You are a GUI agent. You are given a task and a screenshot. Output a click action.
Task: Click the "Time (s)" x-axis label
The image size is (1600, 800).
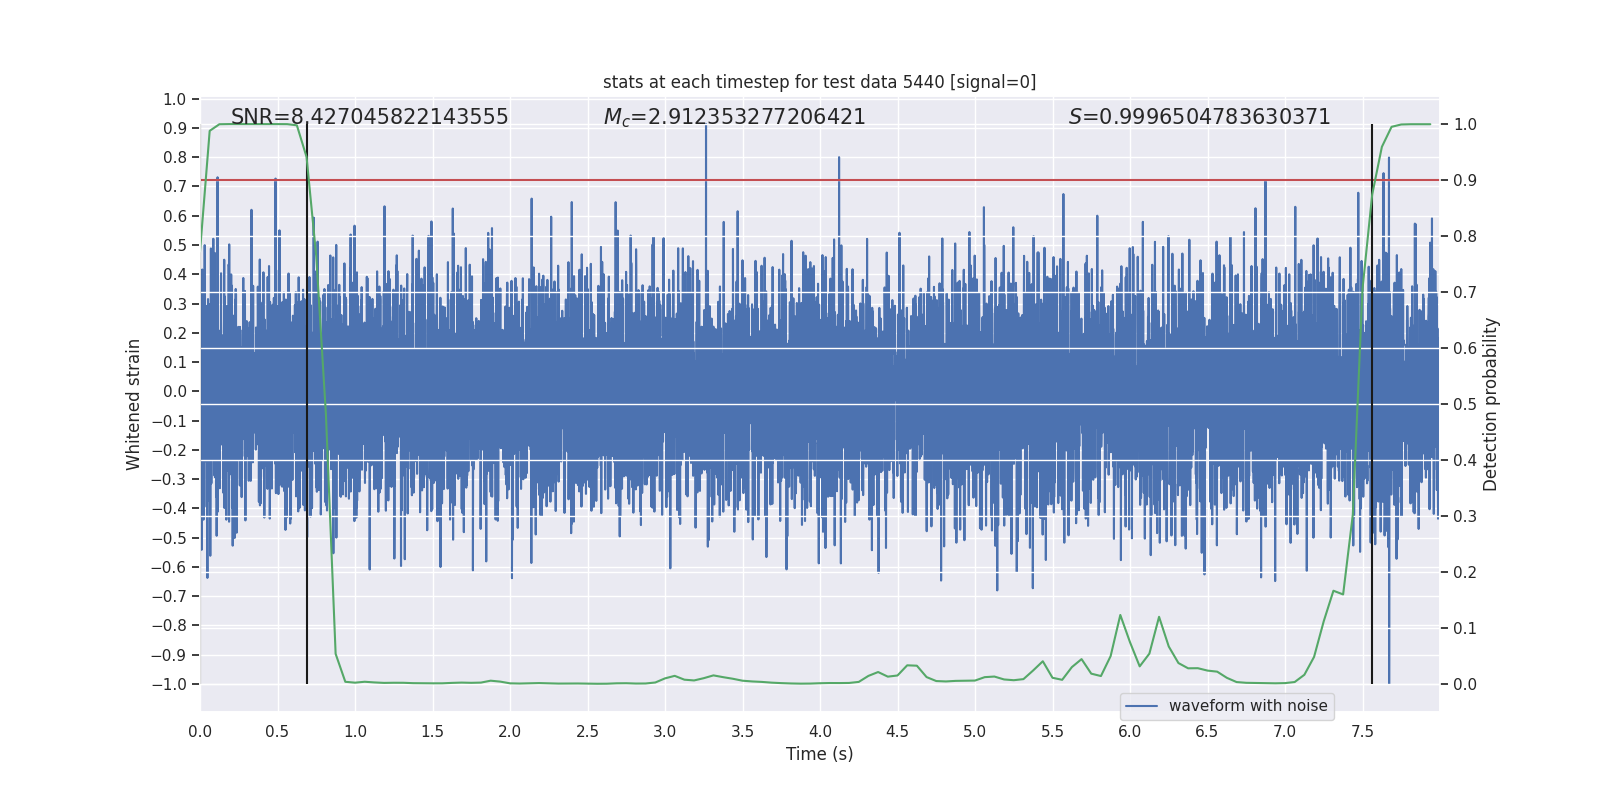(x=819, y=754)
